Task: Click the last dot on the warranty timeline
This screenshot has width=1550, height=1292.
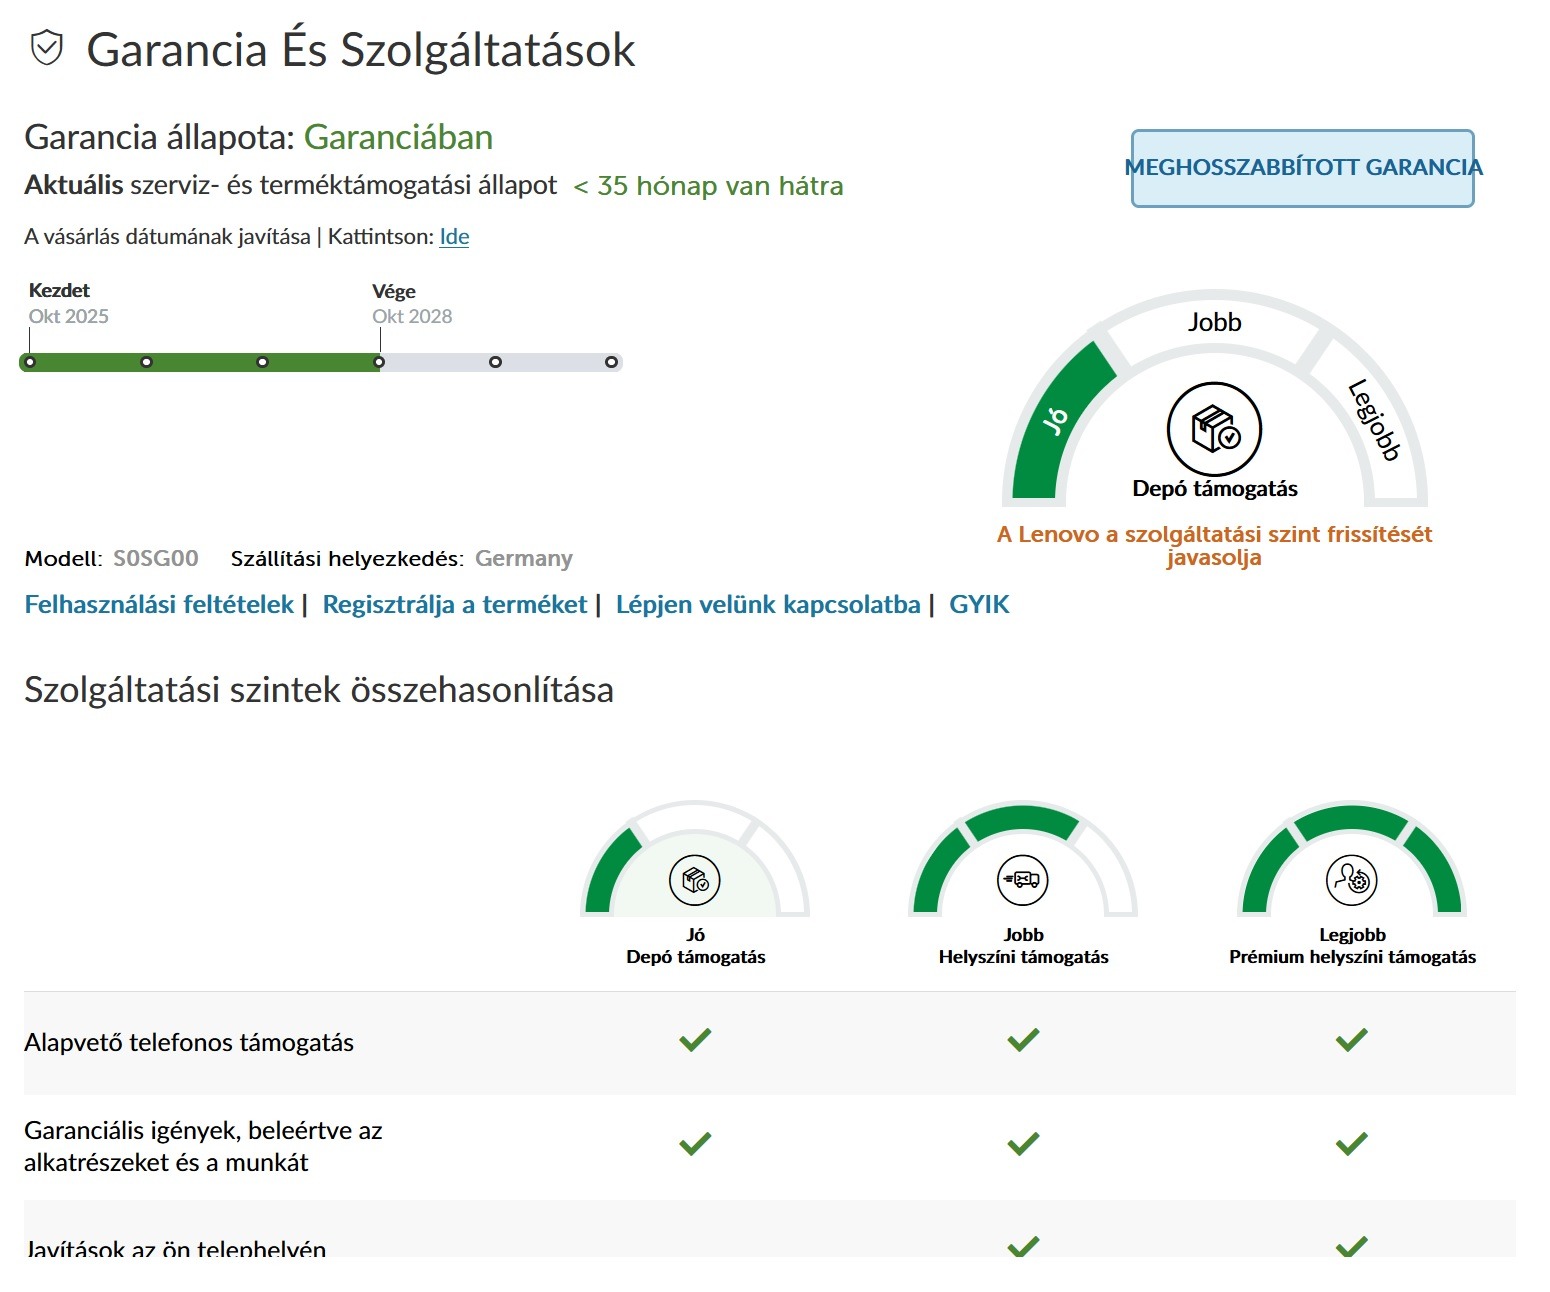Action: (x=611, y=362)
